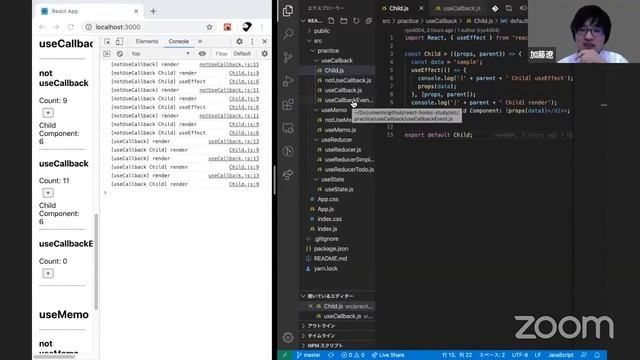Close the DevTools panel
This screenshot has width=640, height=360.
tap(264, 41)
